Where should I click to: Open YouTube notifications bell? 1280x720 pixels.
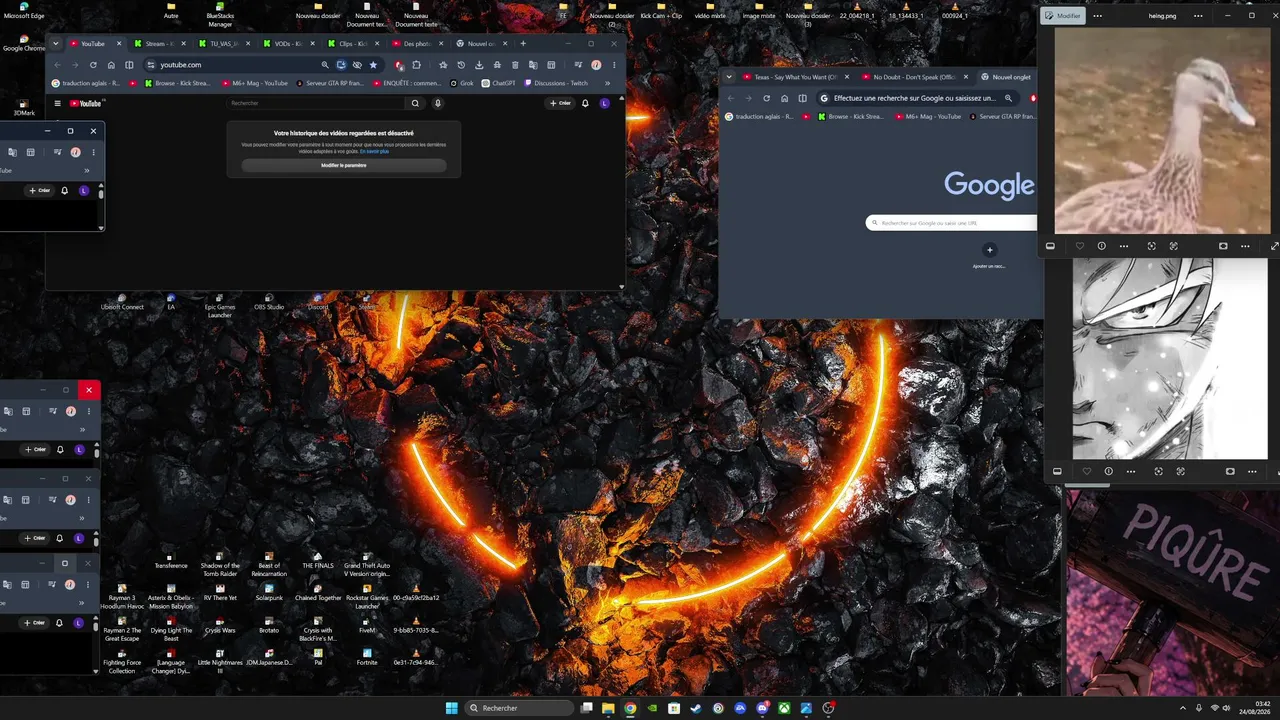(585, 103)
